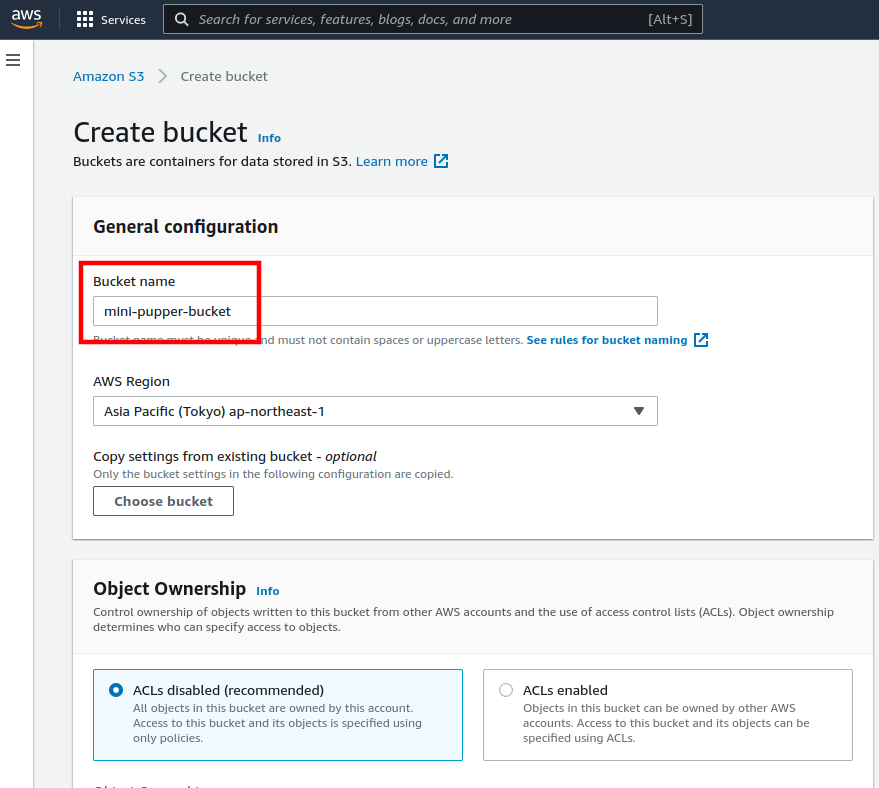Open the Learn more link
The image size is (879, 788).
coord(391,161)
